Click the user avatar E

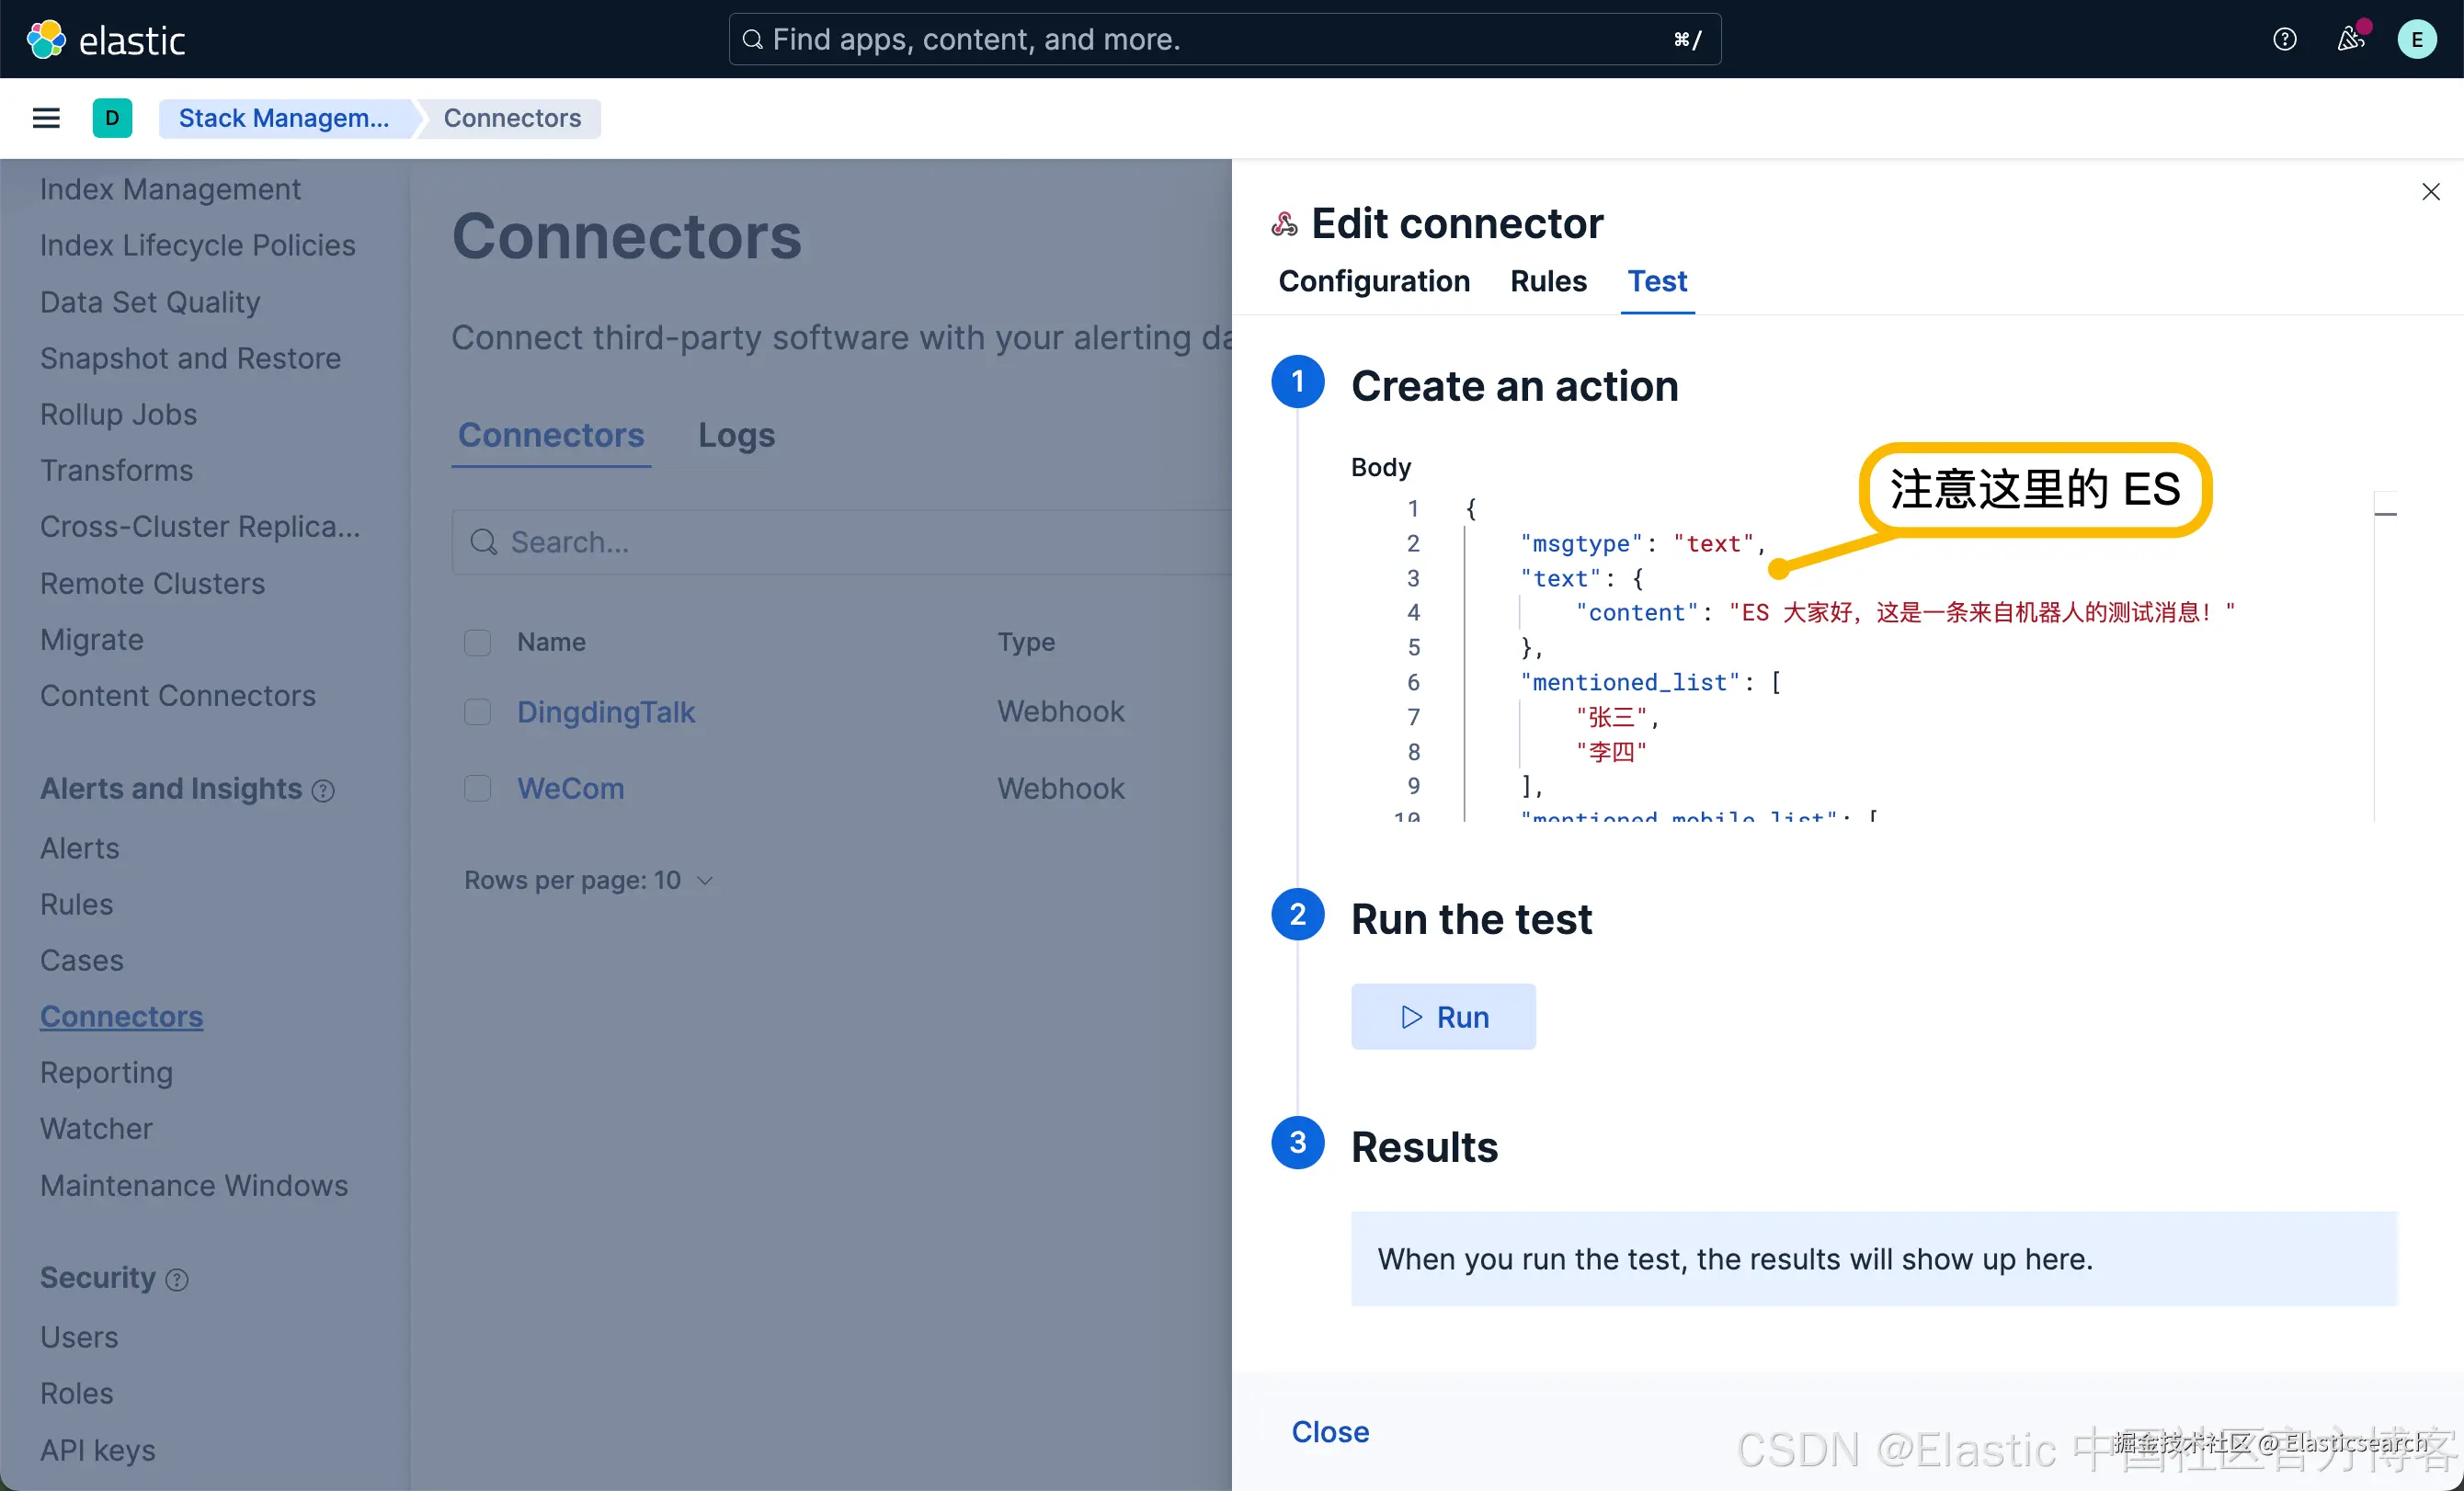coord(2416,40)
